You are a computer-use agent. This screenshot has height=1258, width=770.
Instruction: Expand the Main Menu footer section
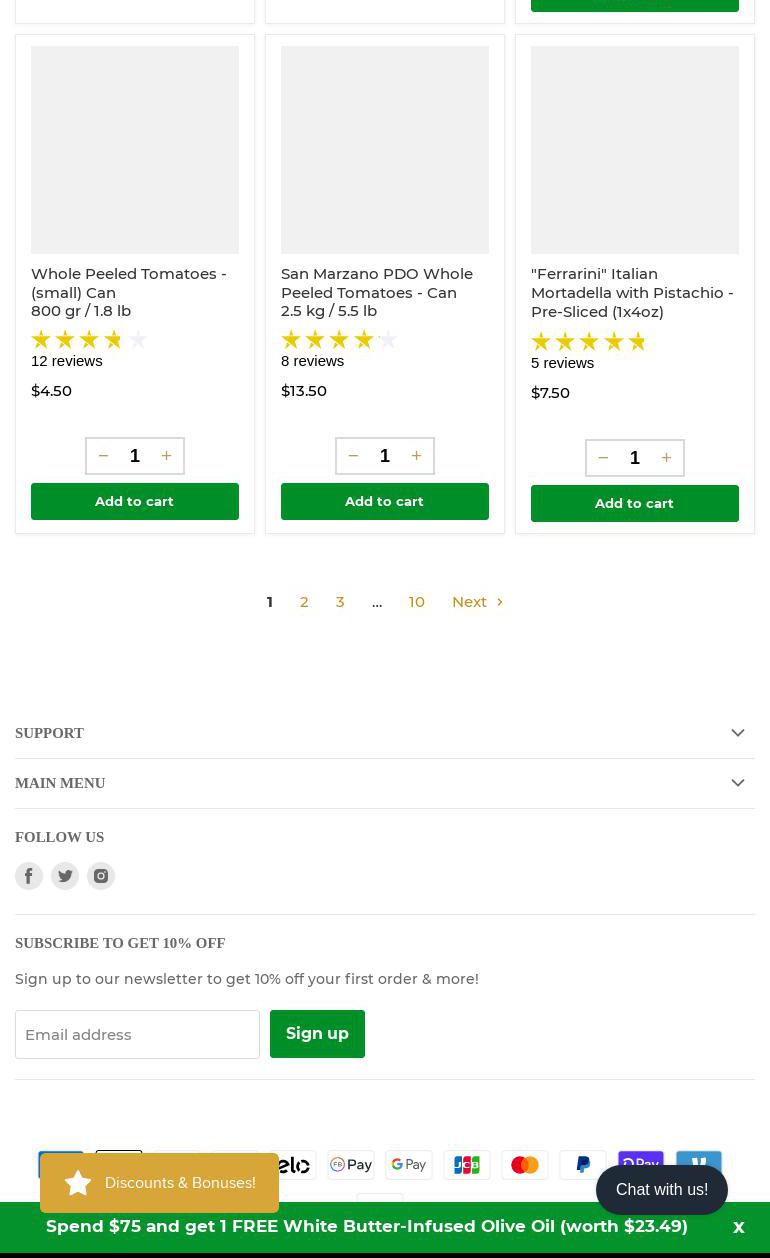(x=384, y=783)
